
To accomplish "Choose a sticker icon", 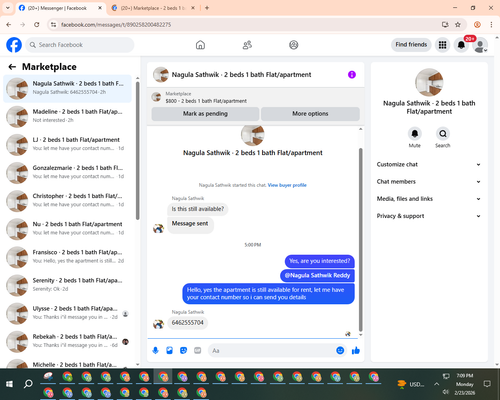I will click(x=184, y=350).
